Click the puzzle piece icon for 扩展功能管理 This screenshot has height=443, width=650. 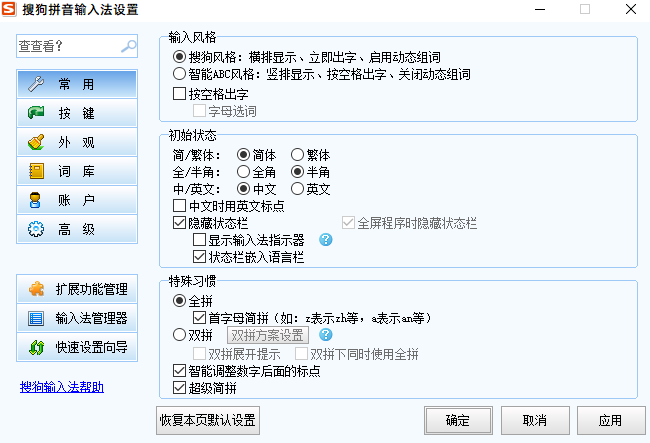tap(36, 289)
